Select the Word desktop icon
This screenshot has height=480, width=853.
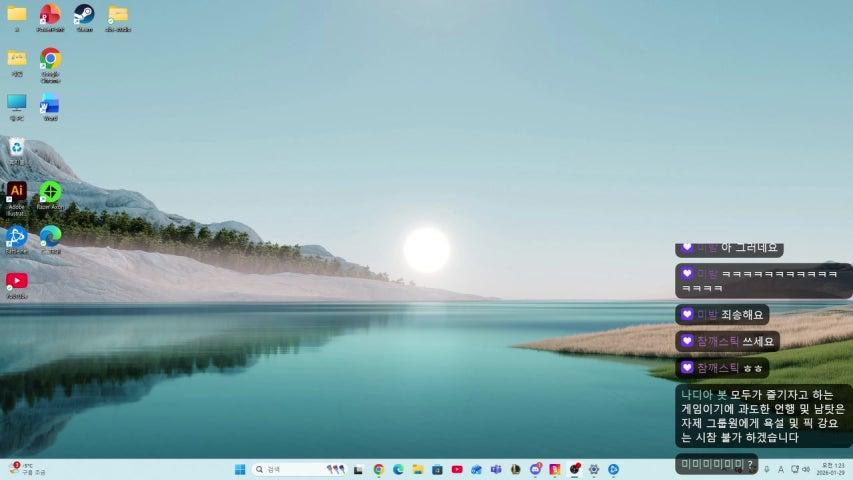coord(50,104)
